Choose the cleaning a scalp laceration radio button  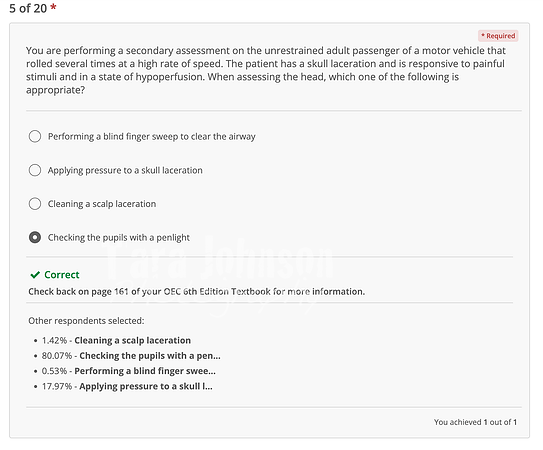pyautogui.click(x=35, y=204)
